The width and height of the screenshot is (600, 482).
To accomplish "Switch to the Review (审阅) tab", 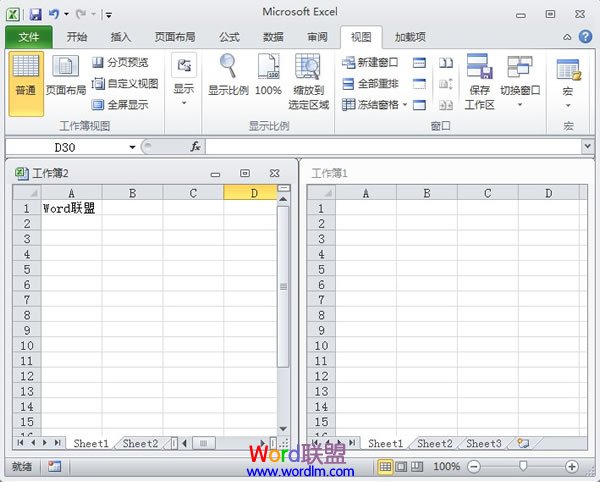I will (x=317, y=37).
